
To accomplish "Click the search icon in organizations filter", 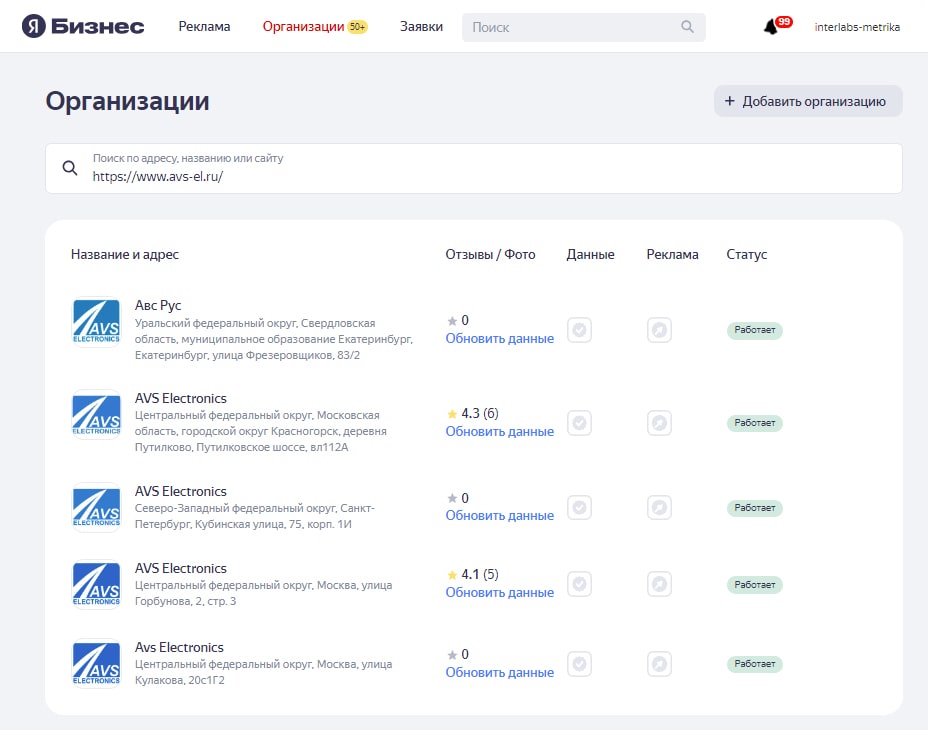I will [x=70, y=168].
